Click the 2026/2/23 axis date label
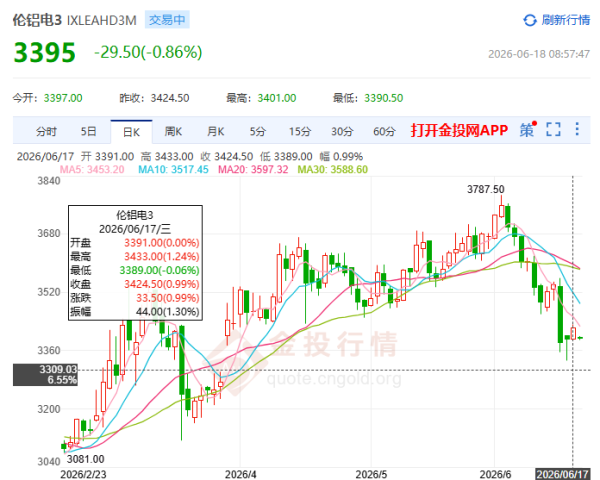Image resolution: width=600 pixels, height=480 pixels. tap(83, 475)
